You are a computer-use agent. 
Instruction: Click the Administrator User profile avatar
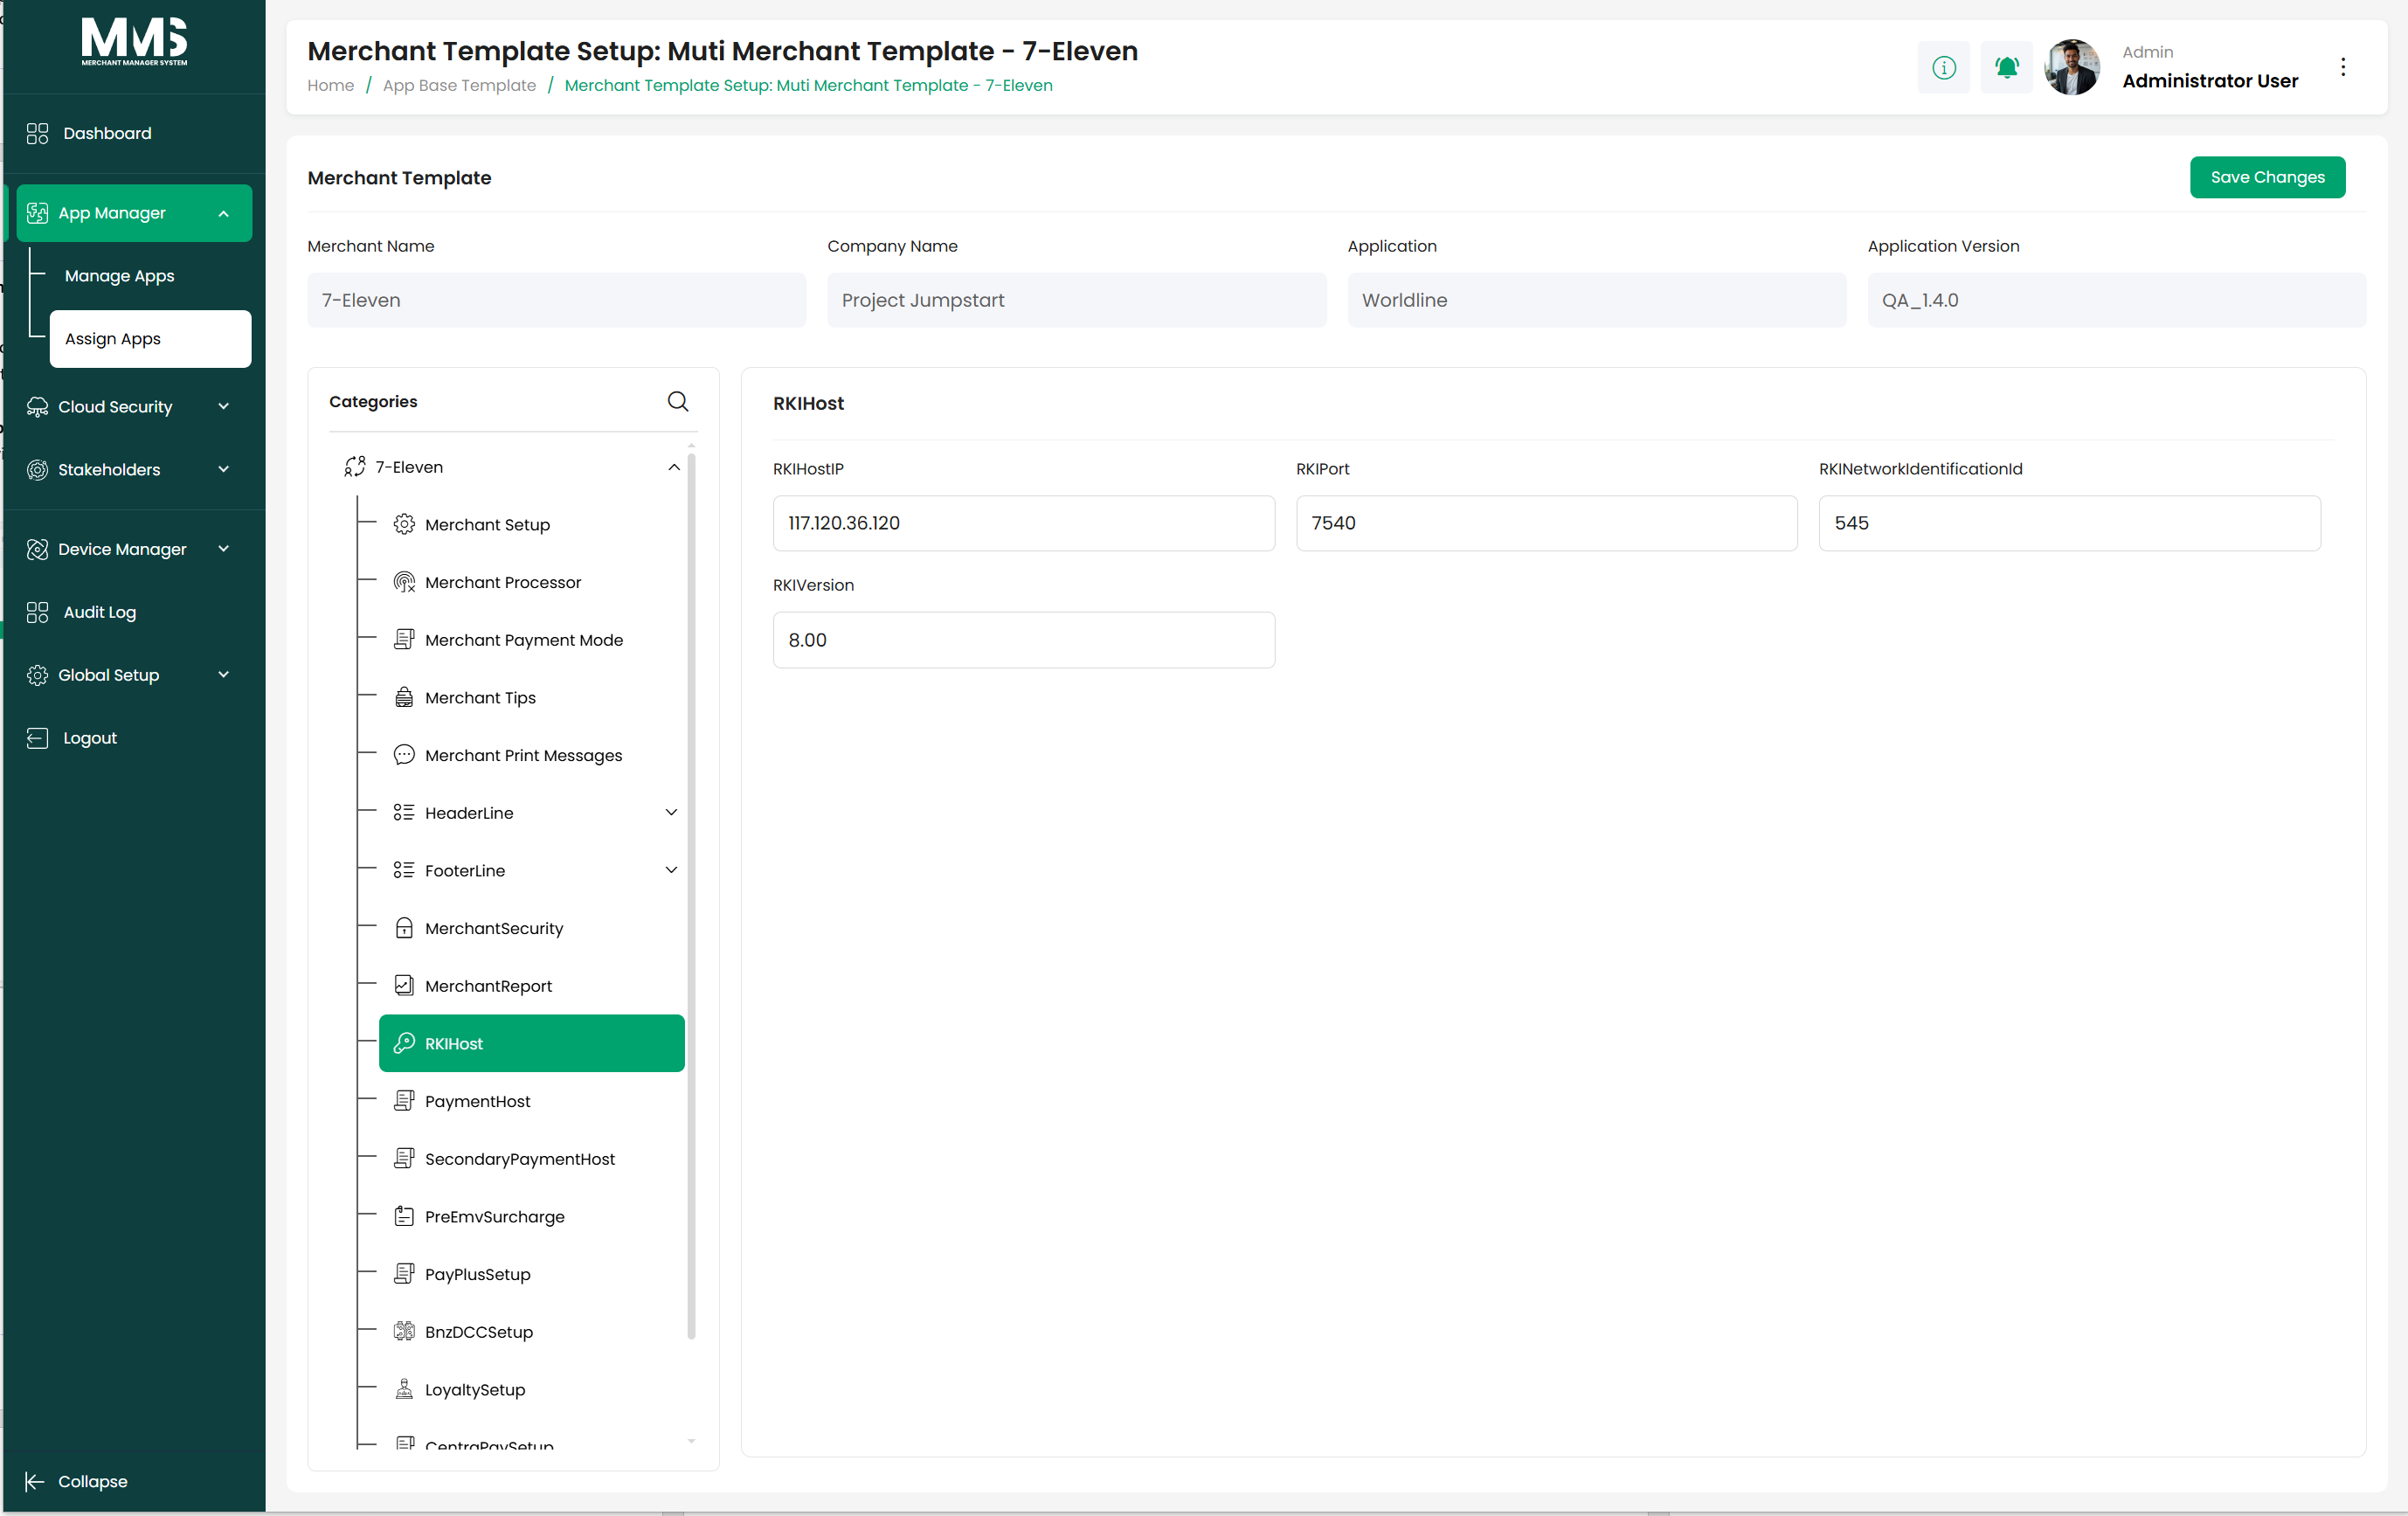pyautogui.click(x=2072, y=67)
